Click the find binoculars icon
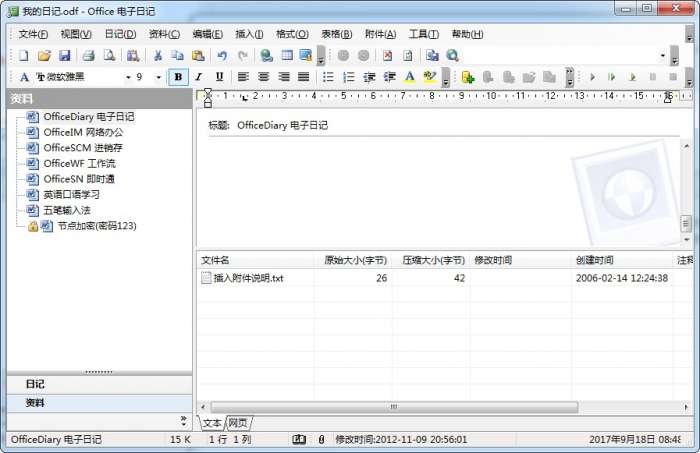The width and height of the screenshot is (700, 453). (x=133, y=56)
